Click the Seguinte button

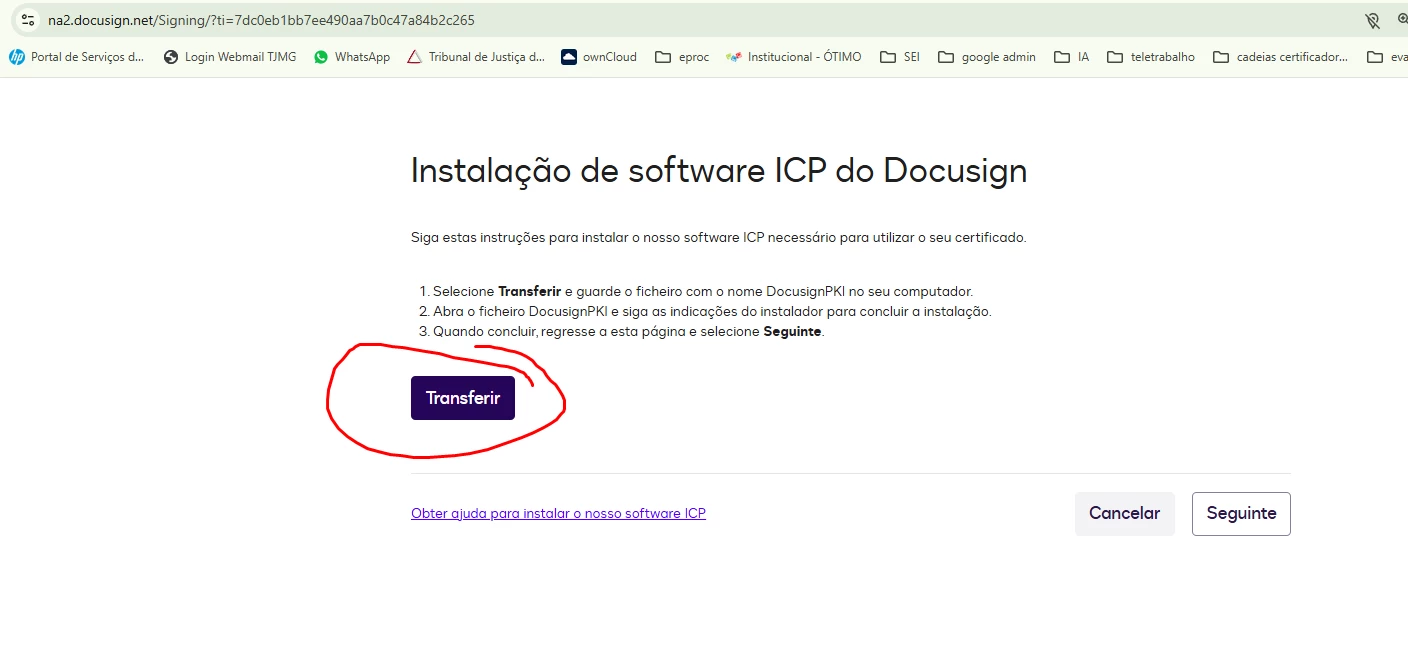pos(1241,513)
